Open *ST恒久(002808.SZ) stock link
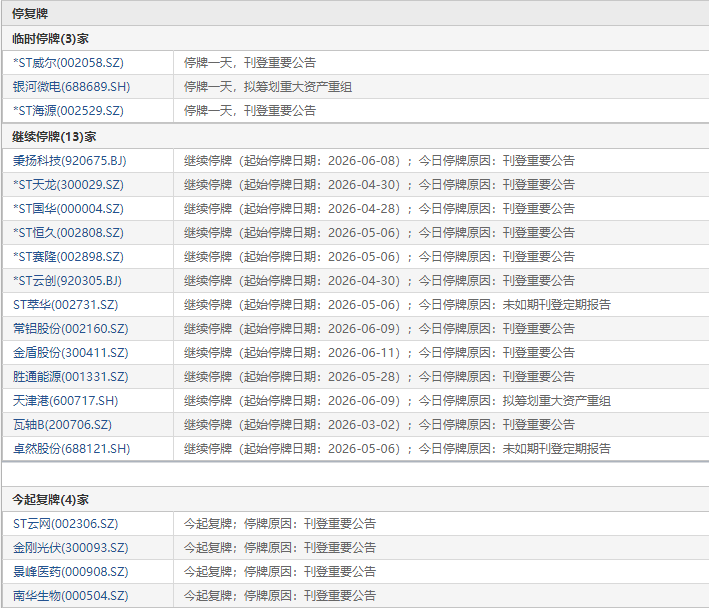This screenshot has width=709, height=608. coord(68,233)
